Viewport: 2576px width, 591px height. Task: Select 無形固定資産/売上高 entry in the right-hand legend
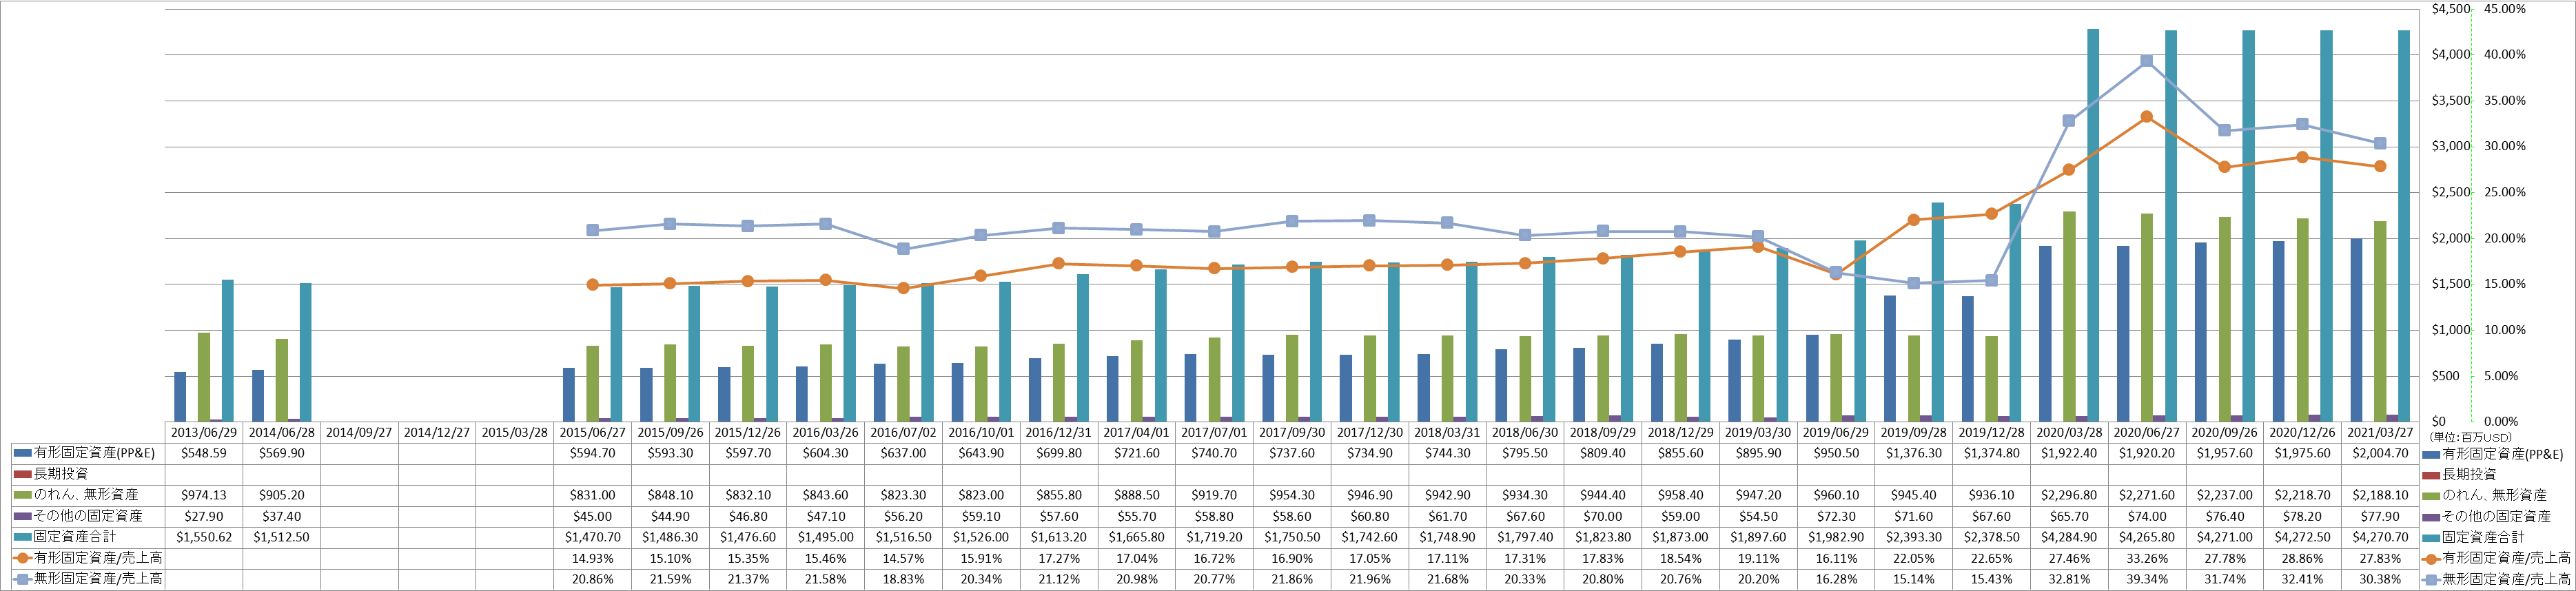pos(2506,579)
